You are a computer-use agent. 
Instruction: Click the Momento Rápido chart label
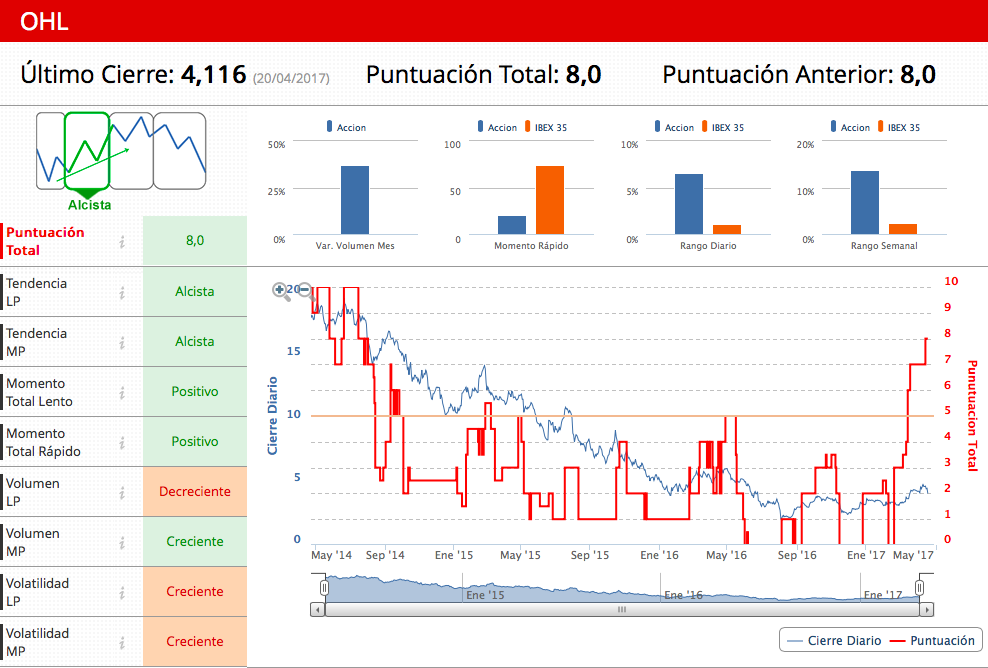(531, 246)
